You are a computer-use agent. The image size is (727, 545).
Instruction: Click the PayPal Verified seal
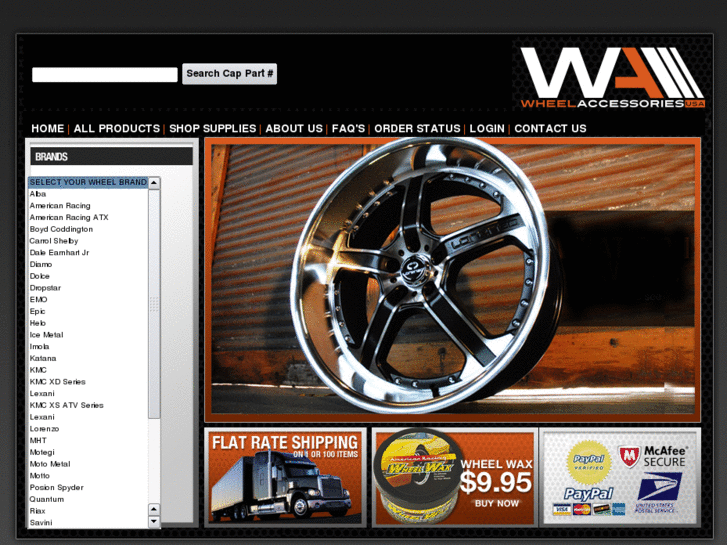click(589, 462)
